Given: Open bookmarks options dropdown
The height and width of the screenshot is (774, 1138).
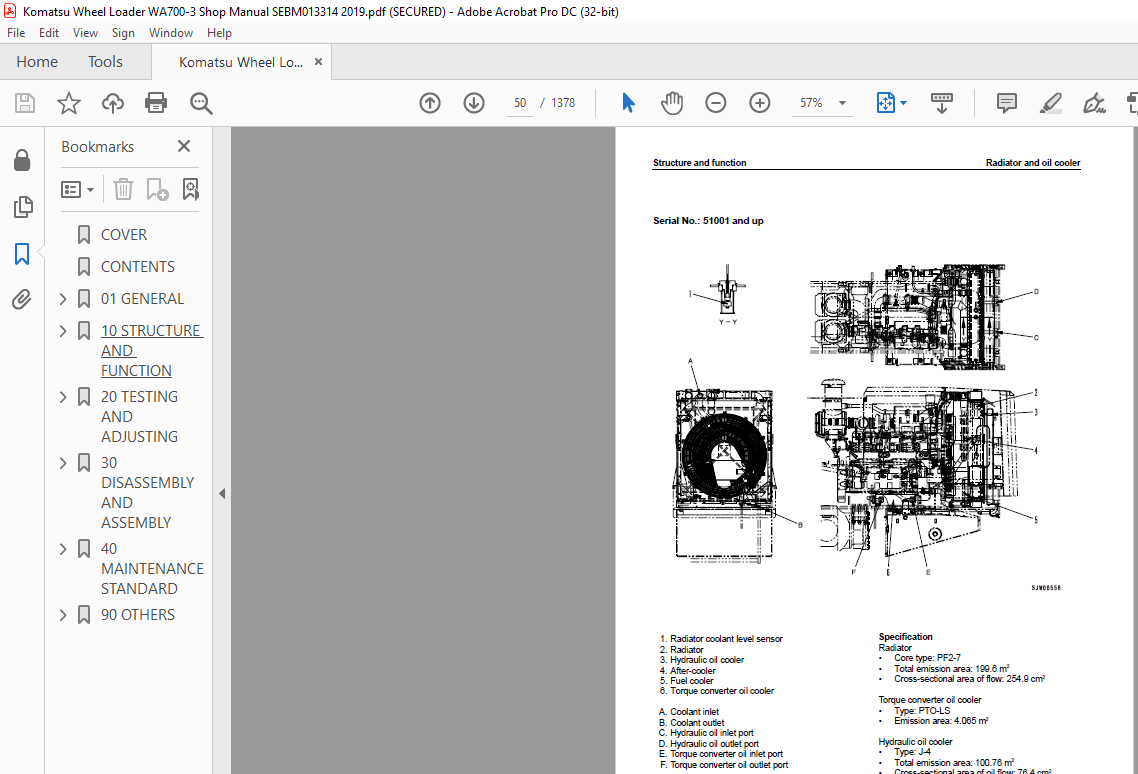Looking at the screenshot, I should pos(78,190).
